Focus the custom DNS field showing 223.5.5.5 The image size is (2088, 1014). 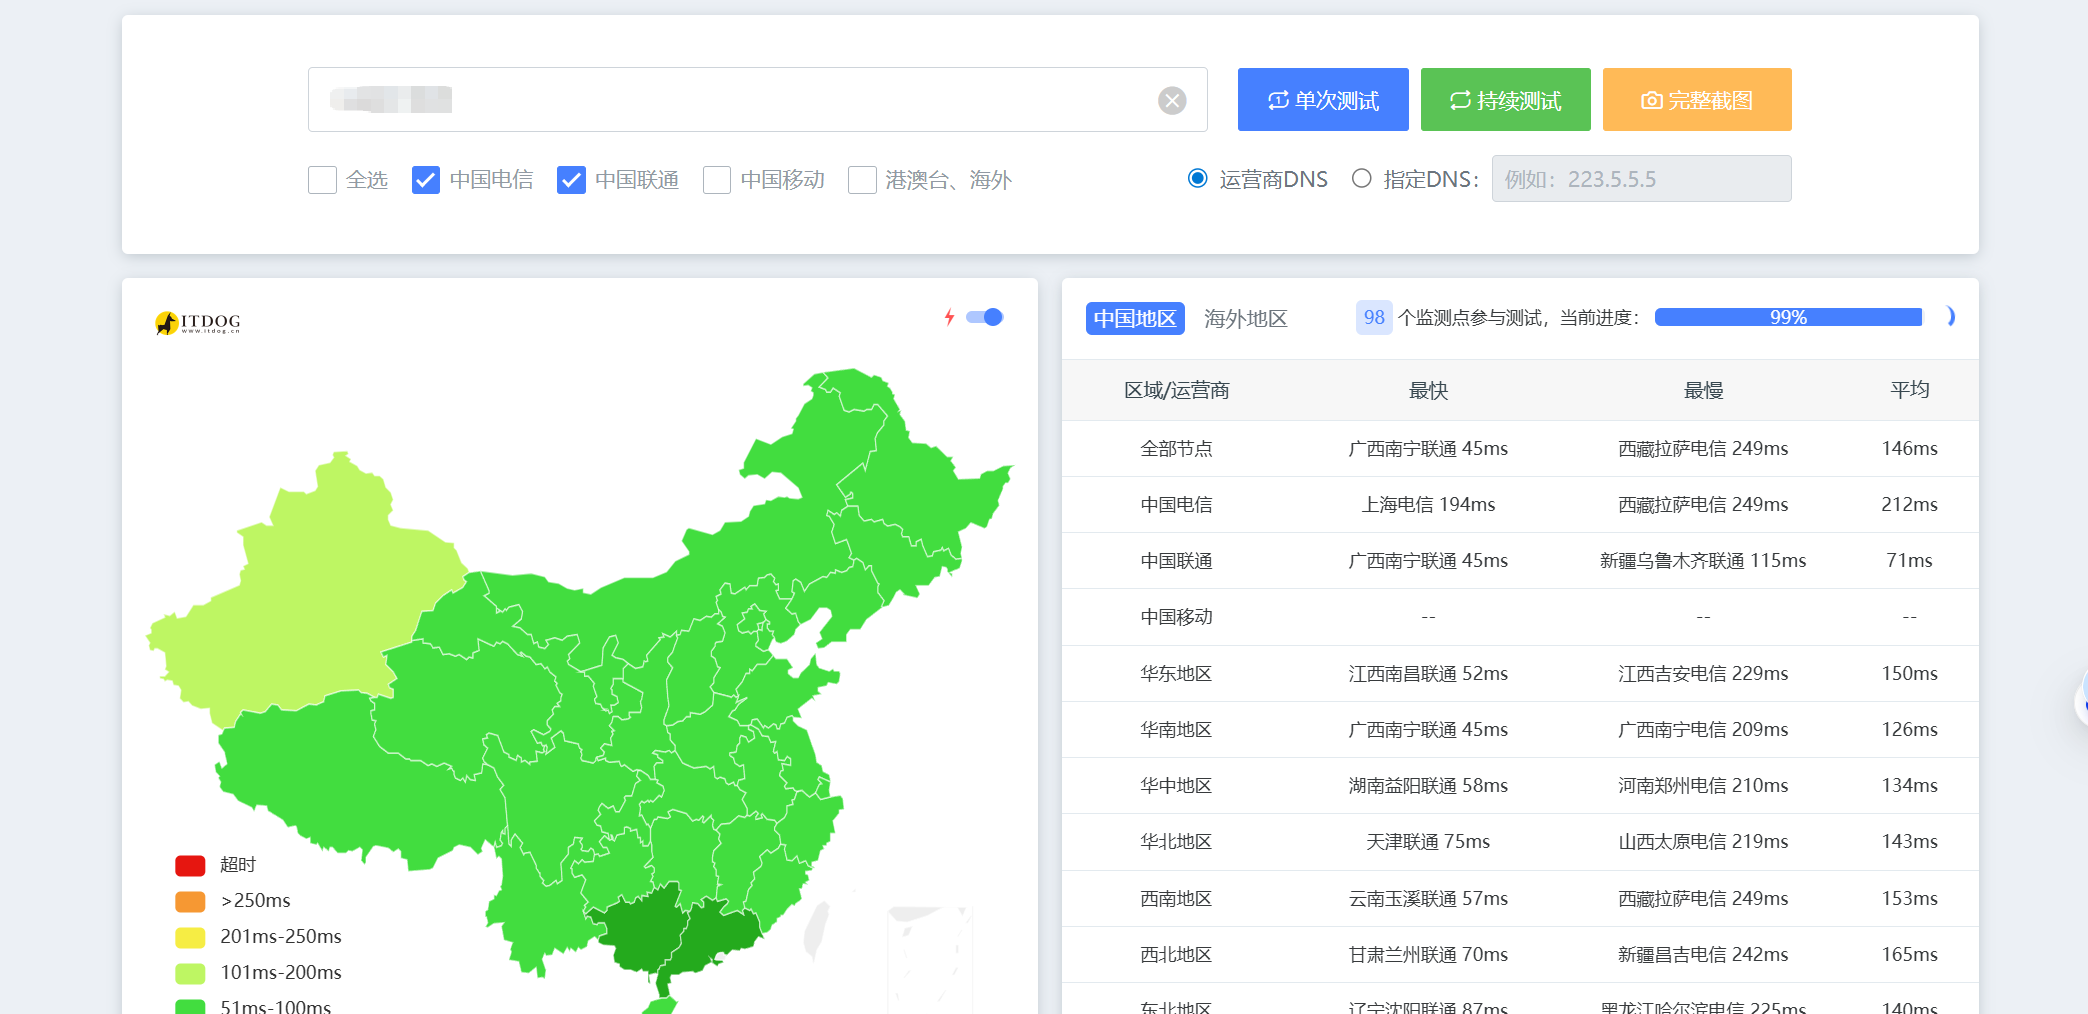(1641, 179)
